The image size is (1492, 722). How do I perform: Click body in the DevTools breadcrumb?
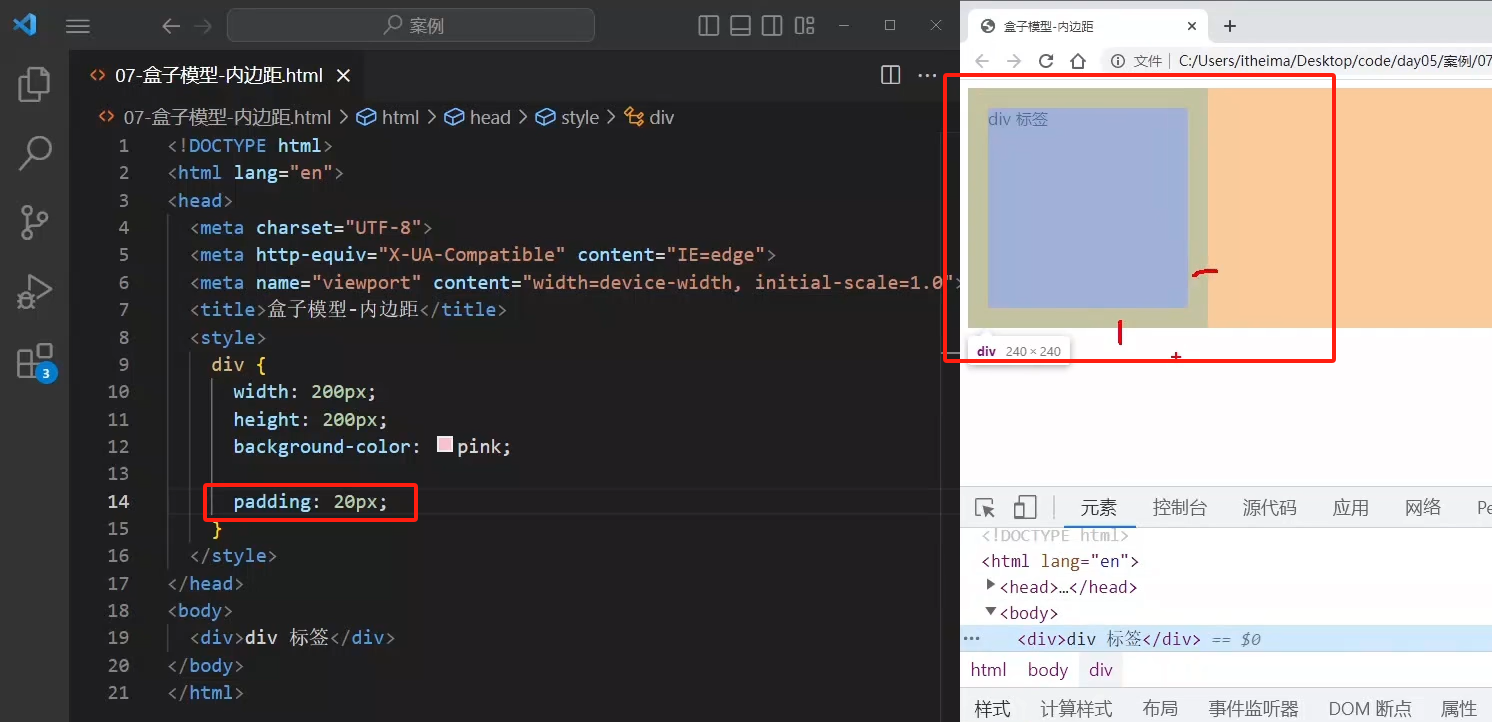click(x=1048, y=670)
